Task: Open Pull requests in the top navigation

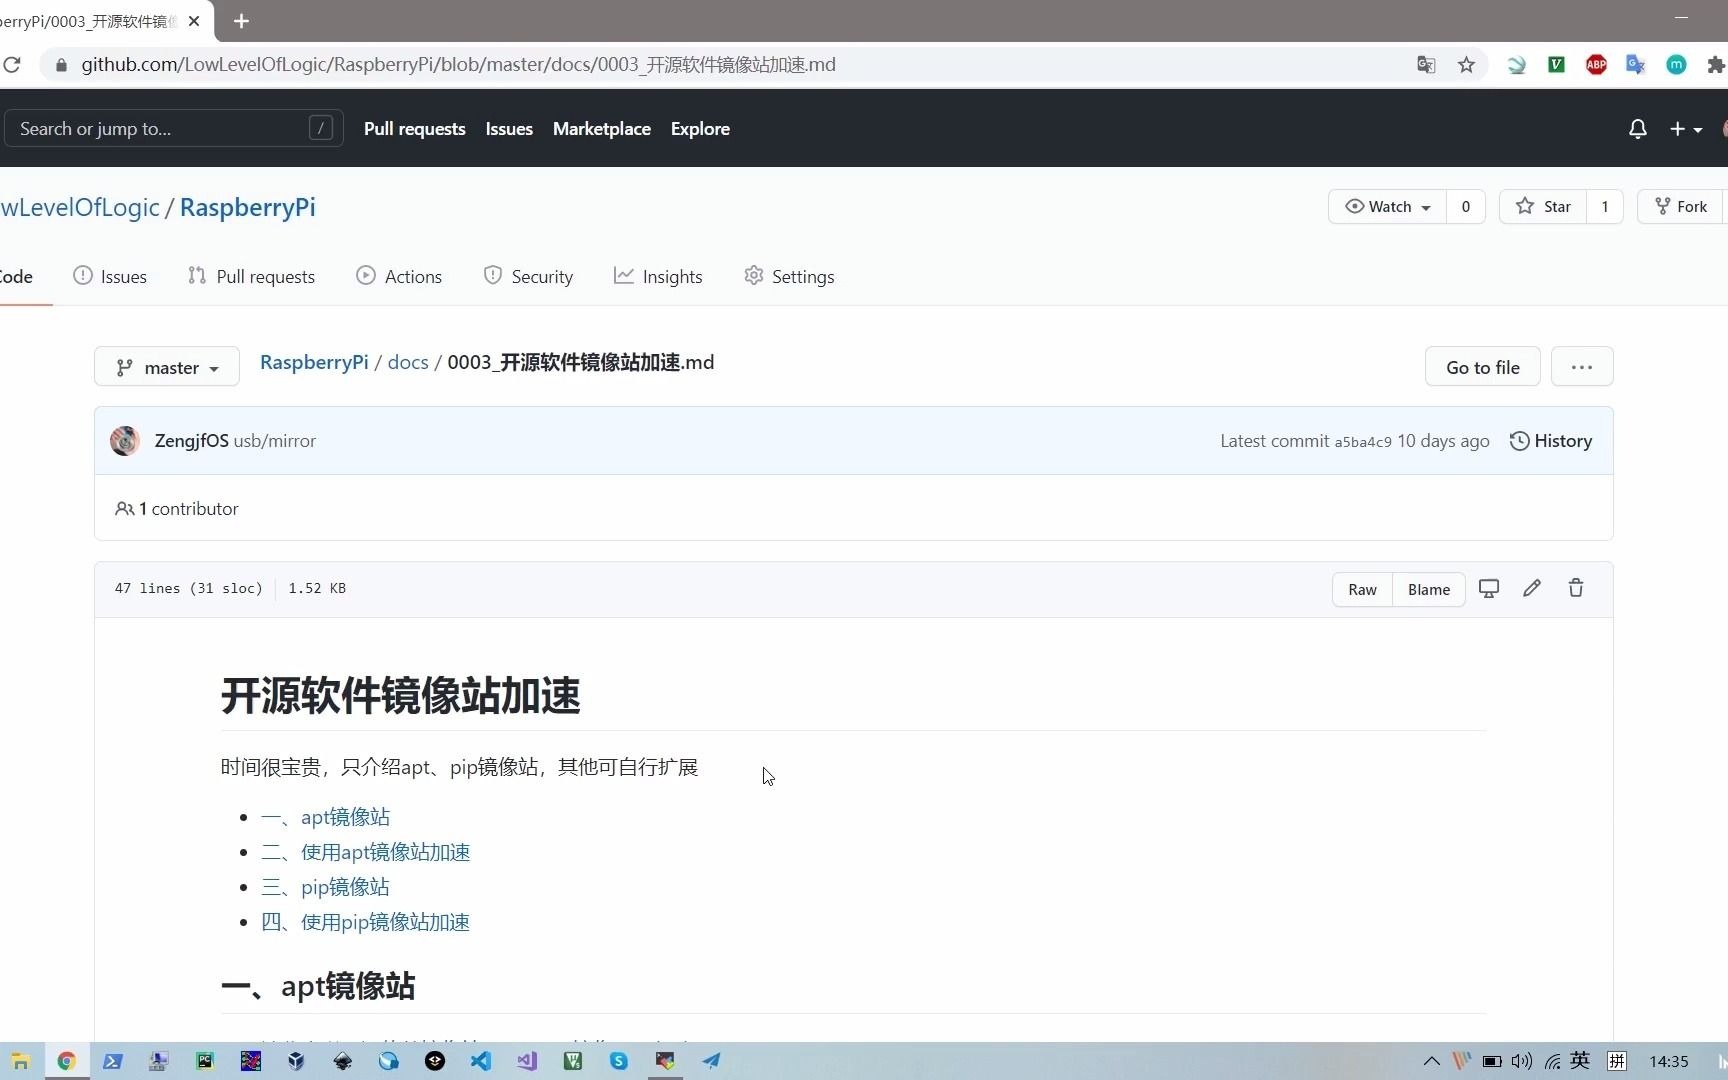Action: point(415,129)
